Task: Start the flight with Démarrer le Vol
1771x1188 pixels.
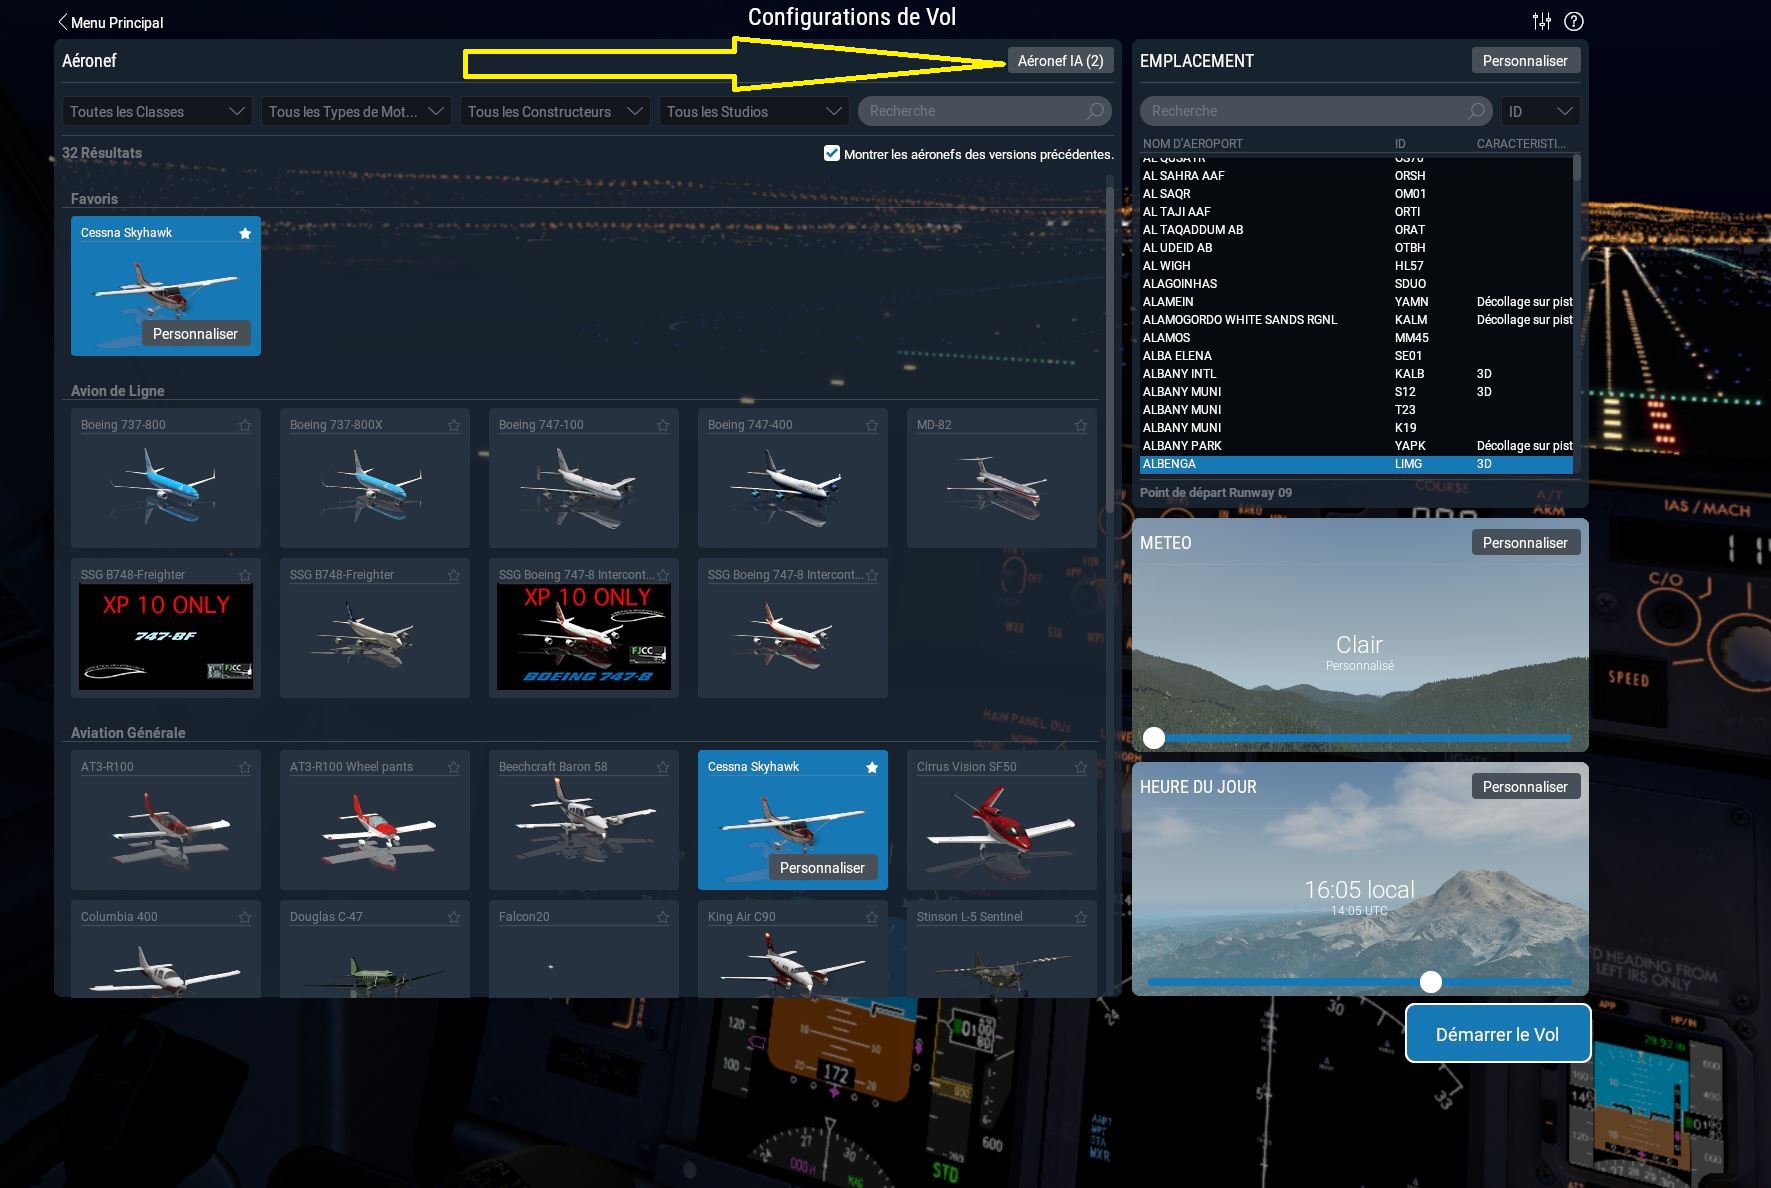Action: coord(1497,1034)
